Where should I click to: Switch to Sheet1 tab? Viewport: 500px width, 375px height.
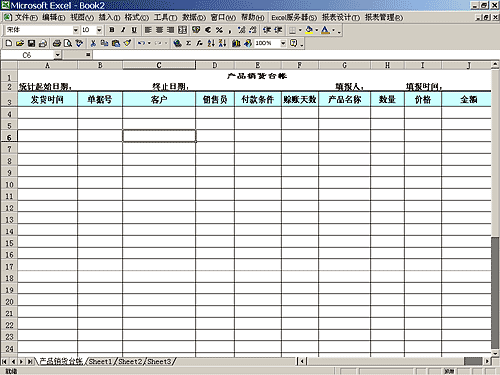pos(100,361)
